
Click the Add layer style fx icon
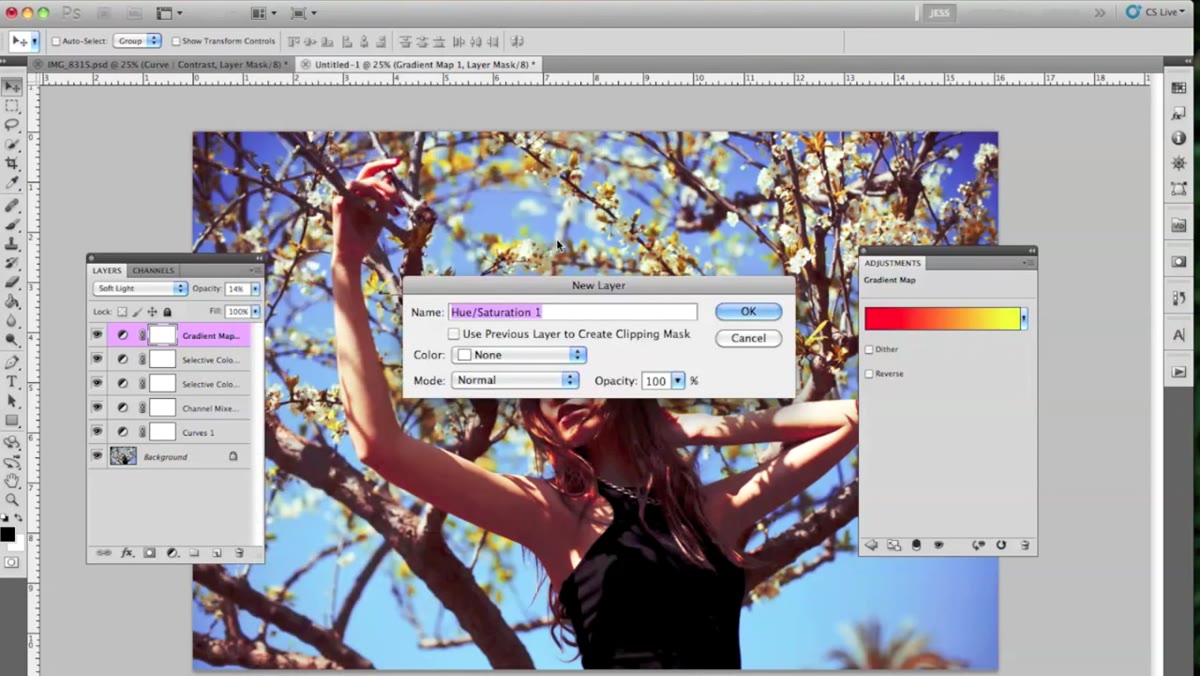click(x=127, y=552)
